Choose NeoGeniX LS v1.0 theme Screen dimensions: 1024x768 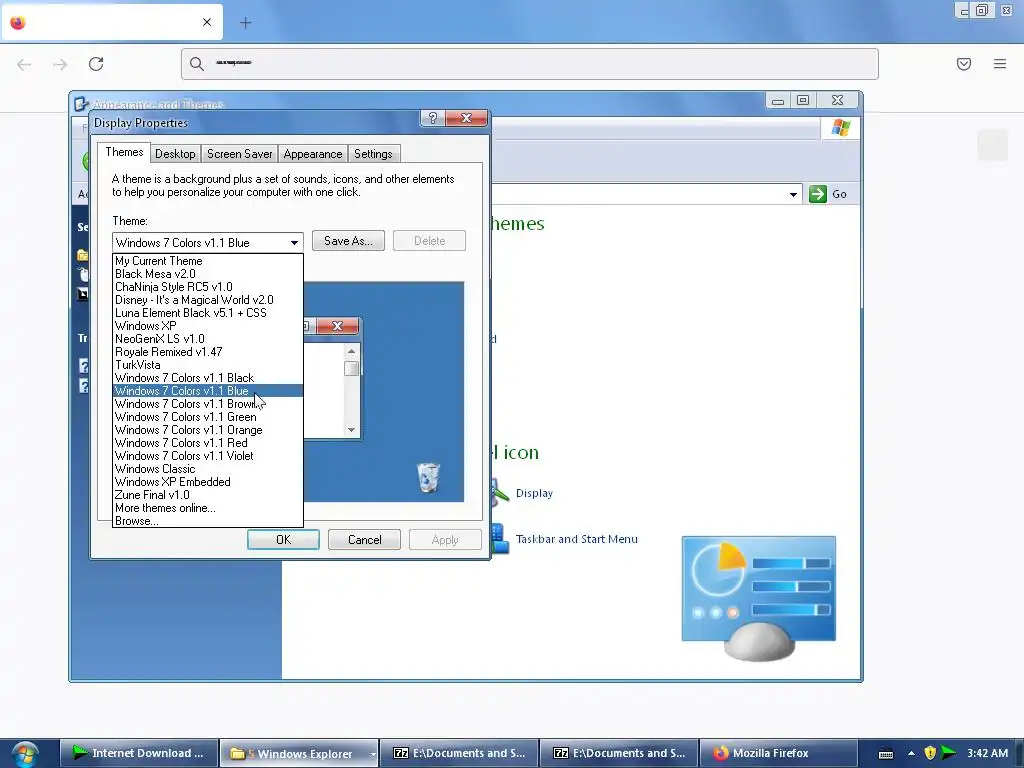pyautogui.click(x=208, y=339)
